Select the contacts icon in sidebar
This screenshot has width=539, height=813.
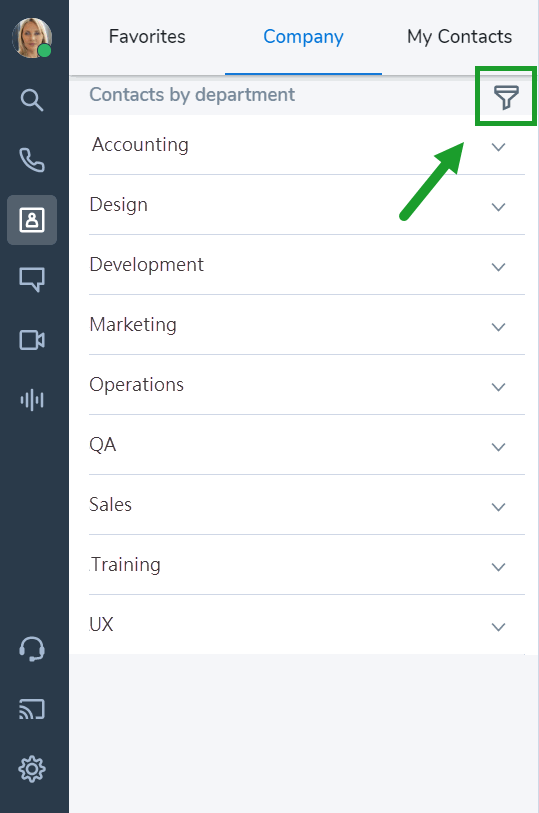[x=32, y=220]
